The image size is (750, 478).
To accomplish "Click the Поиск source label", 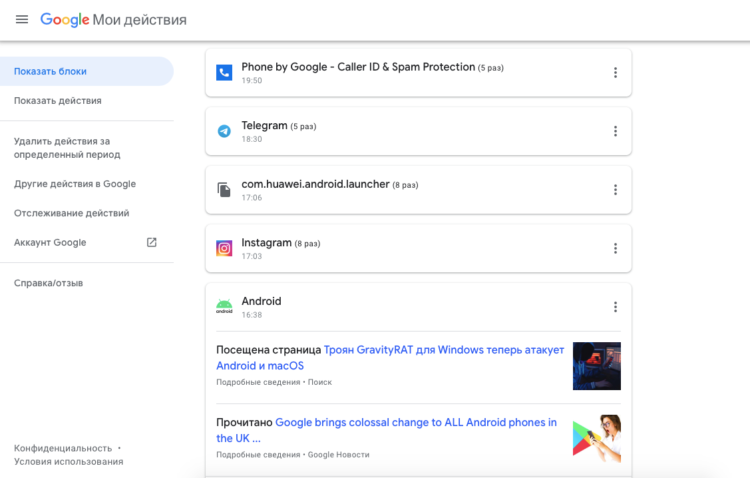I will (320, 382).
